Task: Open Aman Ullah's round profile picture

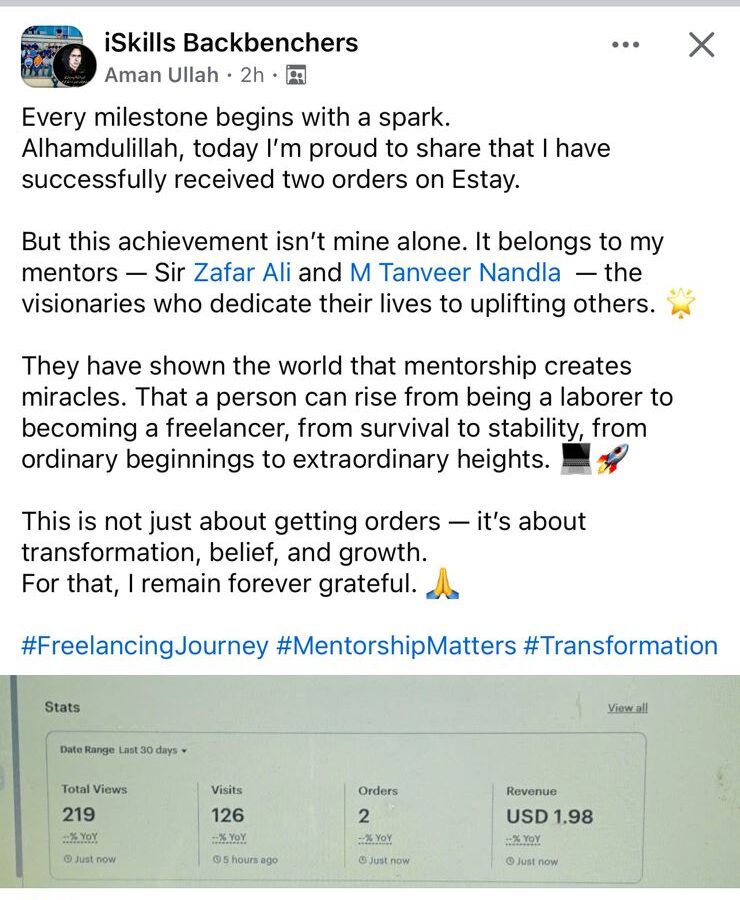Action: [76, 66]
